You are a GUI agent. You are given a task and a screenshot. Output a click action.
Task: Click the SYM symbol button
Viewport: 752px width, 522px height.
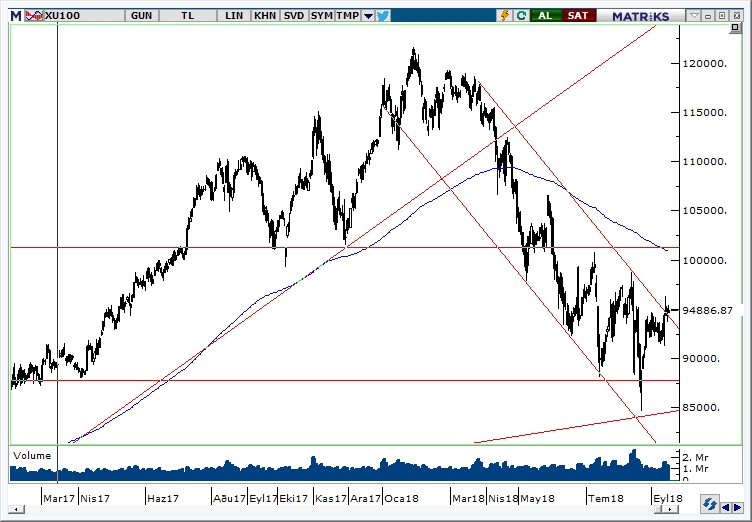click(x=321, y=15)
